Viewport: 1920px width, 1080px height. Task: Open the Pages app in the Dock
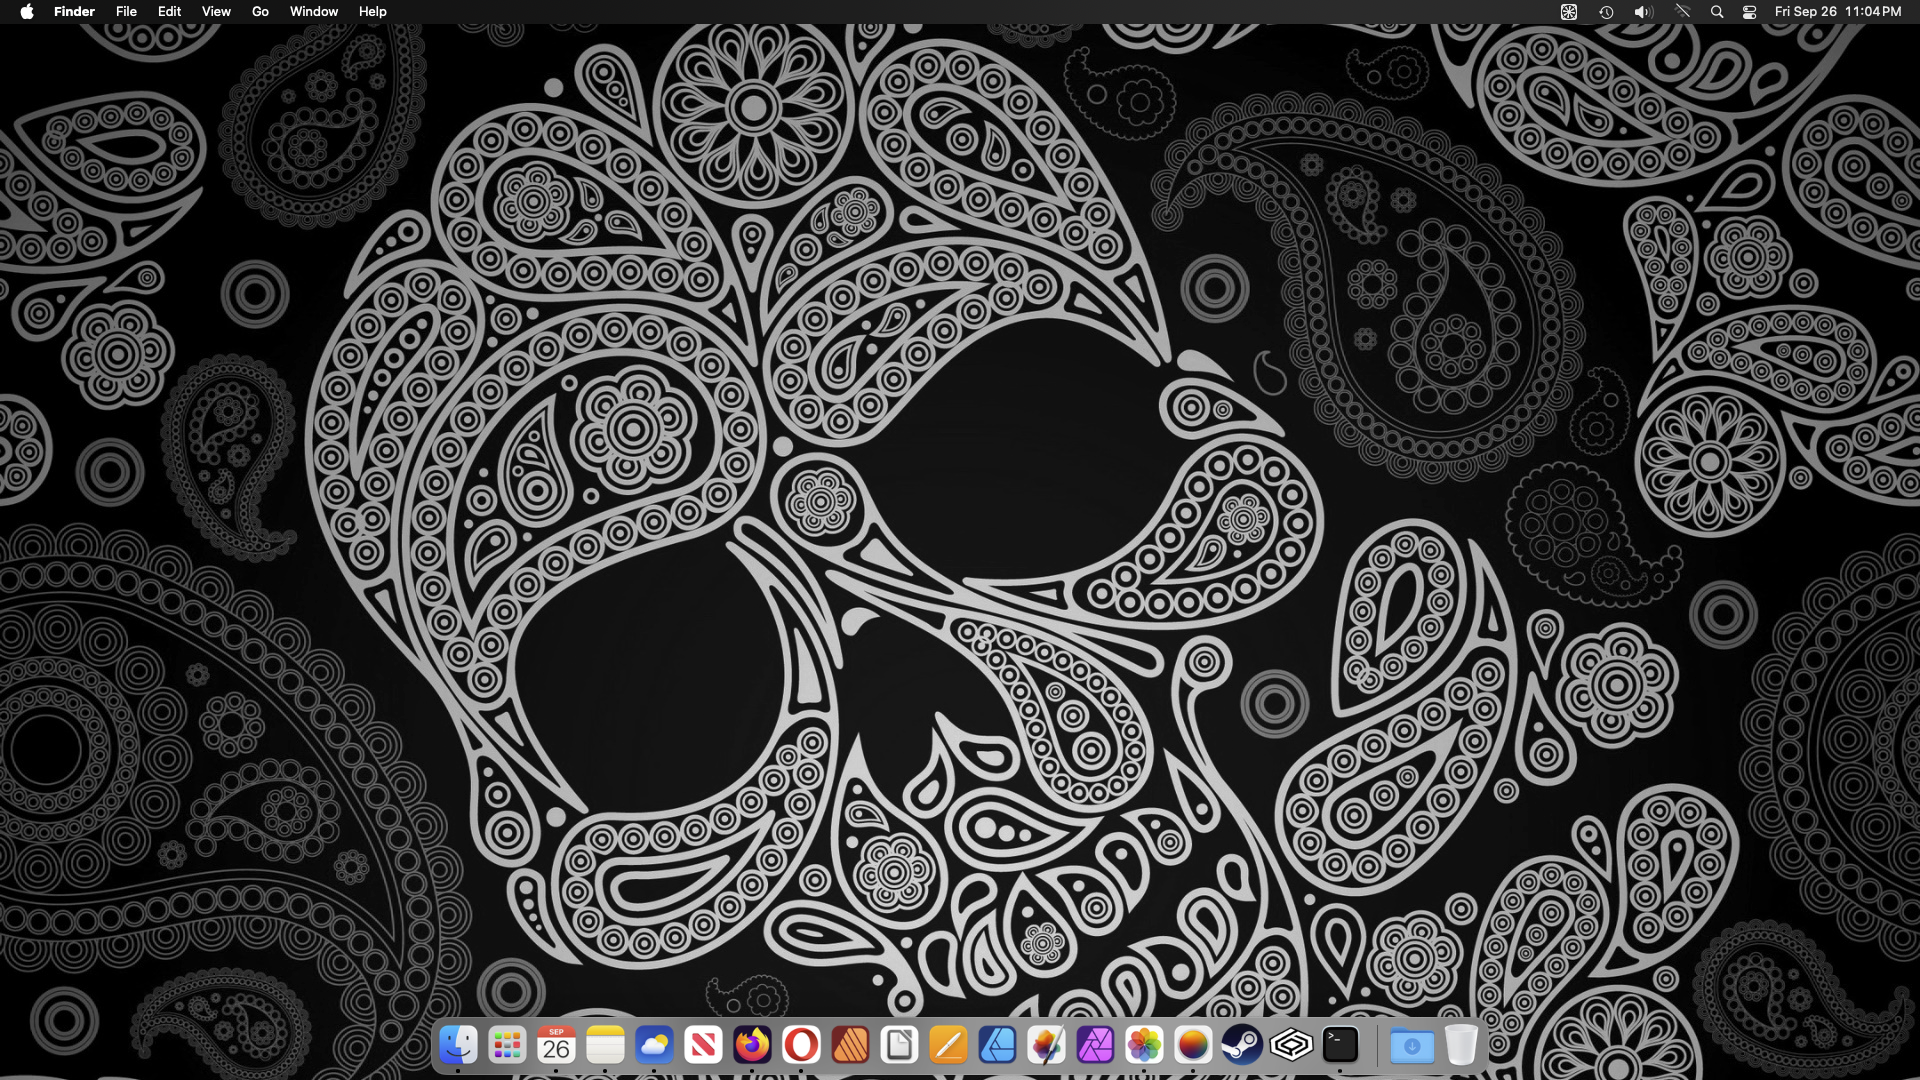pyautogui.click(x=948, y=1046)
